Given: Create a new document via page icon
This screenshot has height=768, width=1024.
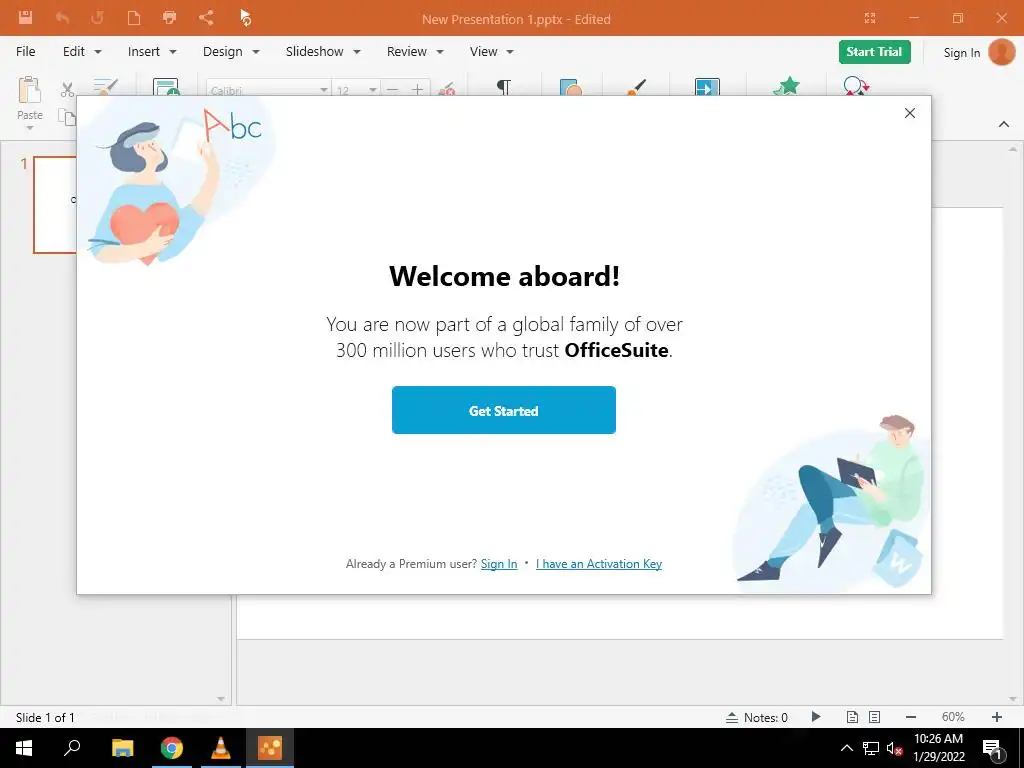Looking at the screenshot, I should (134, 18).
